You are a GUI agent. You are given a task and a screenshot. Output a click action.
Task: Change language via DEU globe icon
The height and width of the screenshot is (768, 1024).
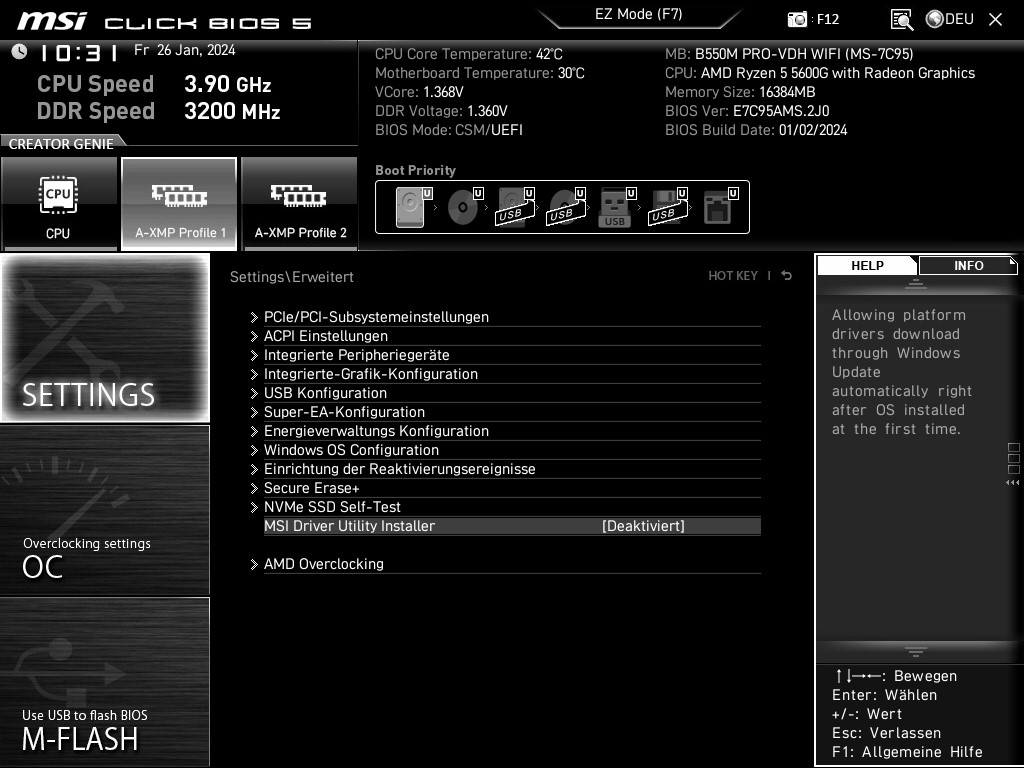pyautogui.click(x=950, y=19)
